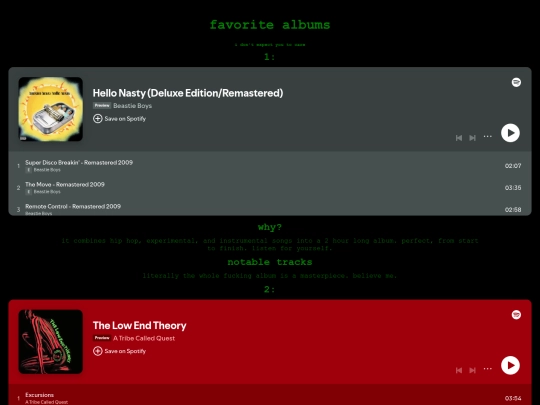Skip to next track in Low End Theory player
Viewport: 540px width, 405px height.
(x=472, y=370)
